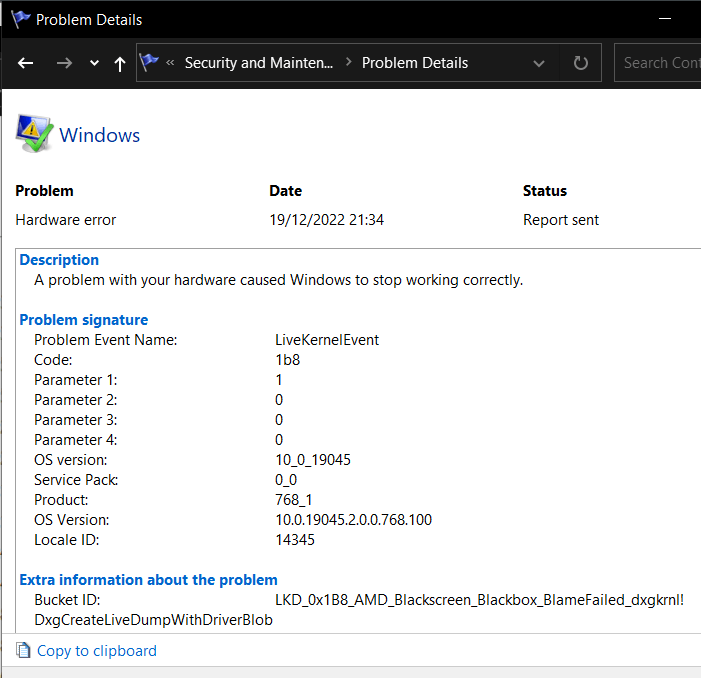Click the Windows shield monitor icon
This screenshot has width=701, height=678.
pos(34,134)
